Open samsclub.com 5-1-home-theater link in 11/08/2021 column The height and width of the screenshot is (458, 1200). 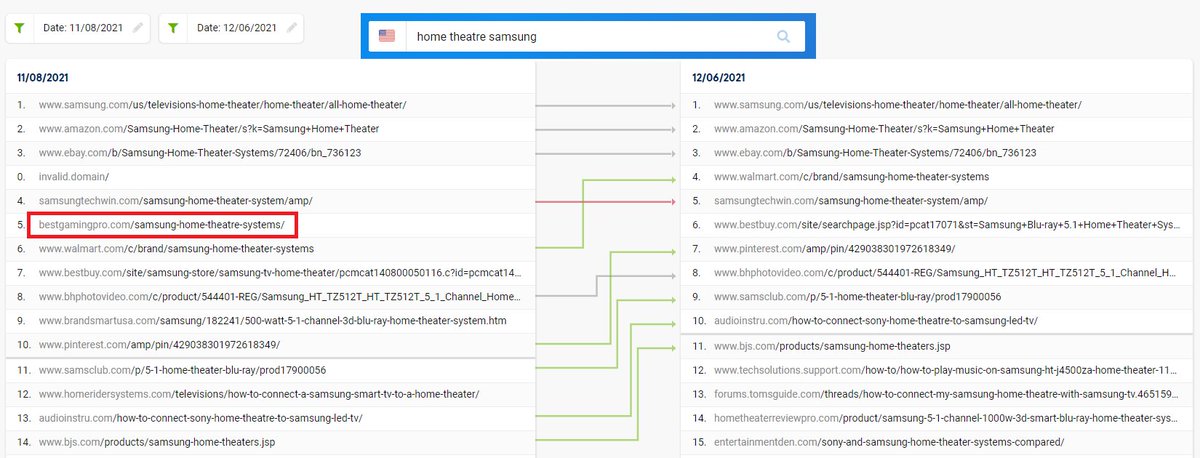(x=182, y=369)
